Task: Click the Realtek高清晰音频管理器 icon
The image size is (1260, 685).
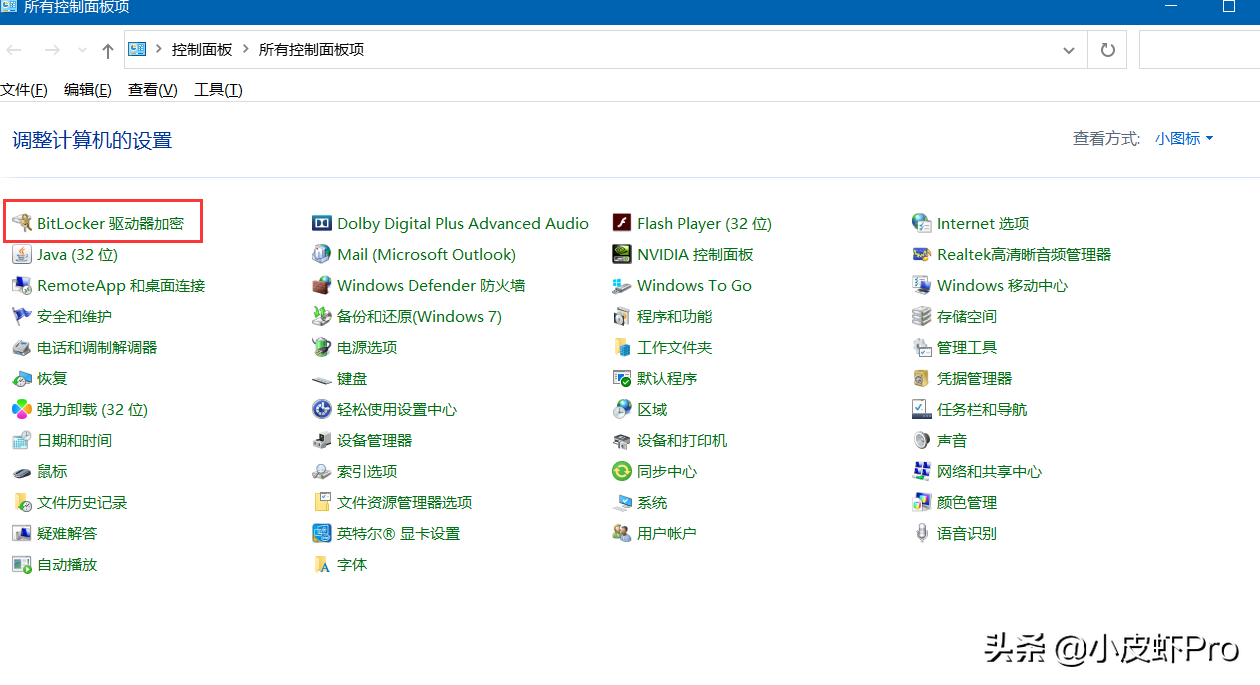Action: point(922,254)
